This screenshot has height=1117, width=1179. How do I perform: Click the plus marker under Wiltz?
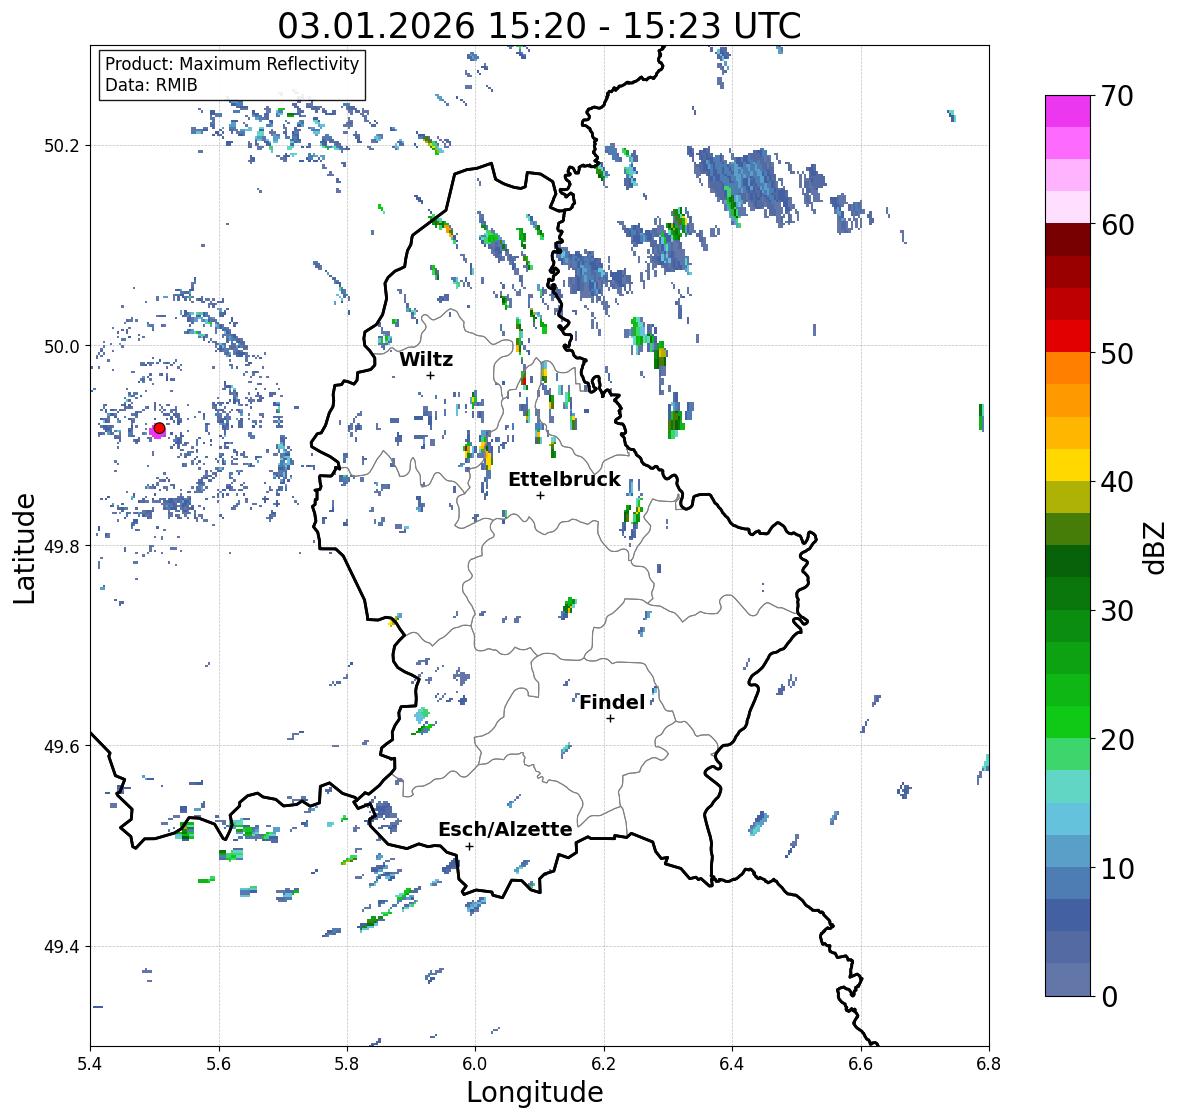click(430, 375)
